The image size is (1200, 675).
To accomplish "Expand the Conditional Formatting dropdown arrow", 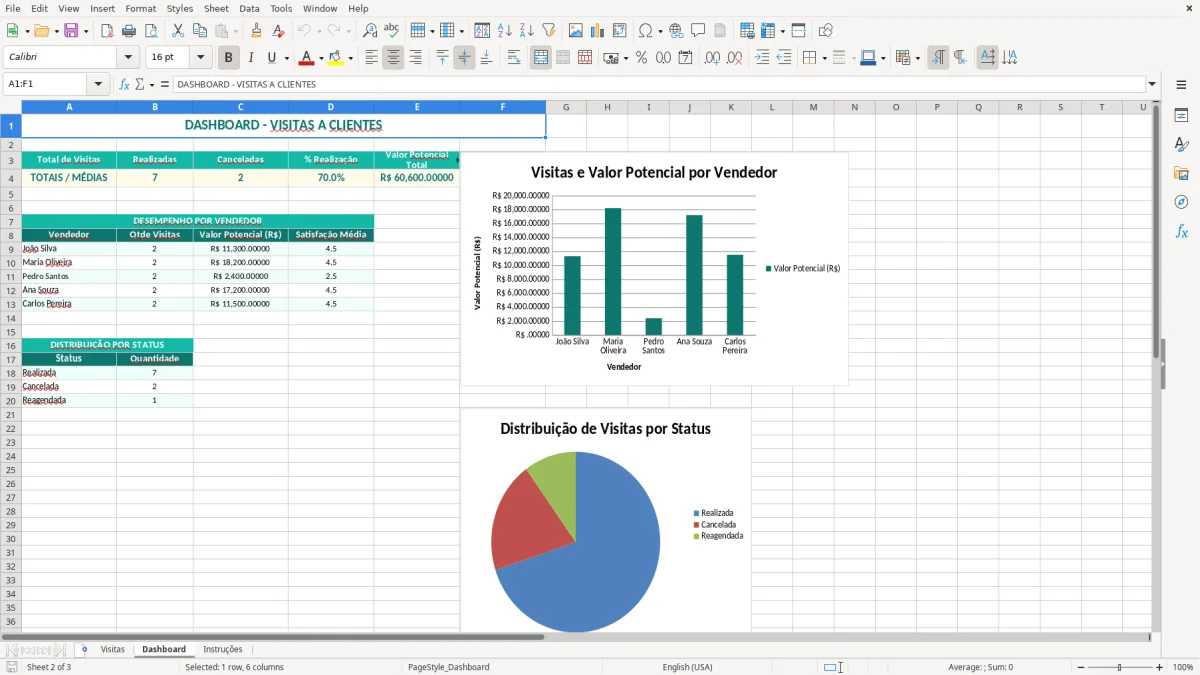I will [x=917, y=58].
